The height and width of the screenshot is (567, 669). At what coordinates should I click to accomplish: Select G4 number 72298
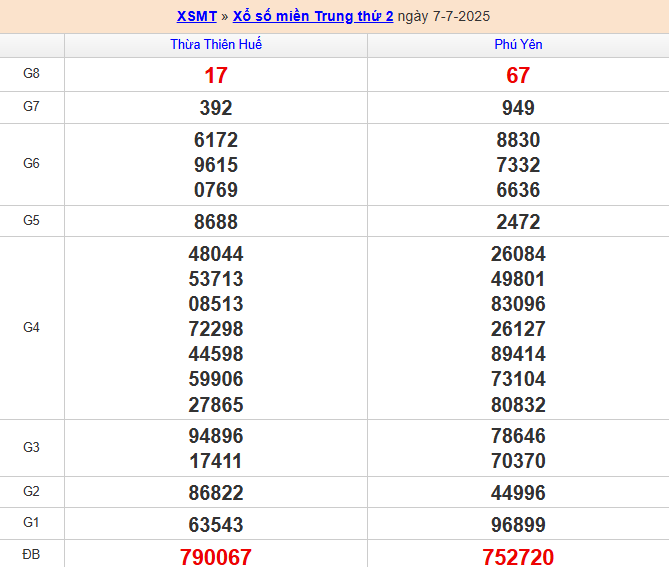tap(216, 329)
